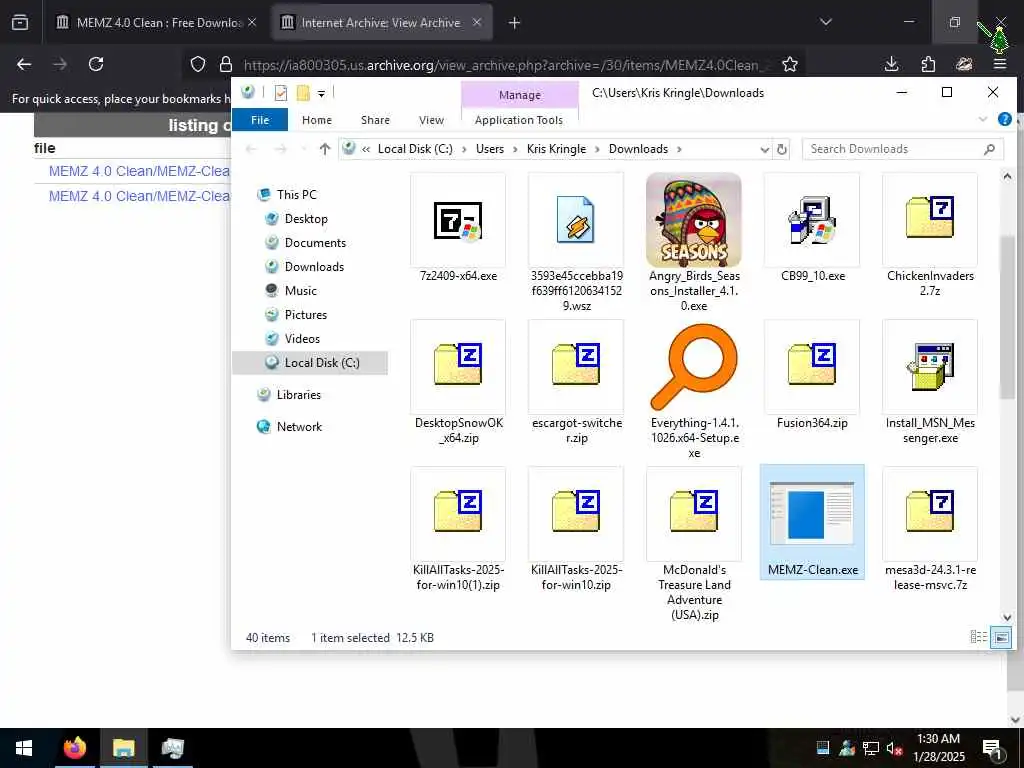
Task: Select Documents in navigation pane
Action: pyautogui.click(x=315, y=243)
